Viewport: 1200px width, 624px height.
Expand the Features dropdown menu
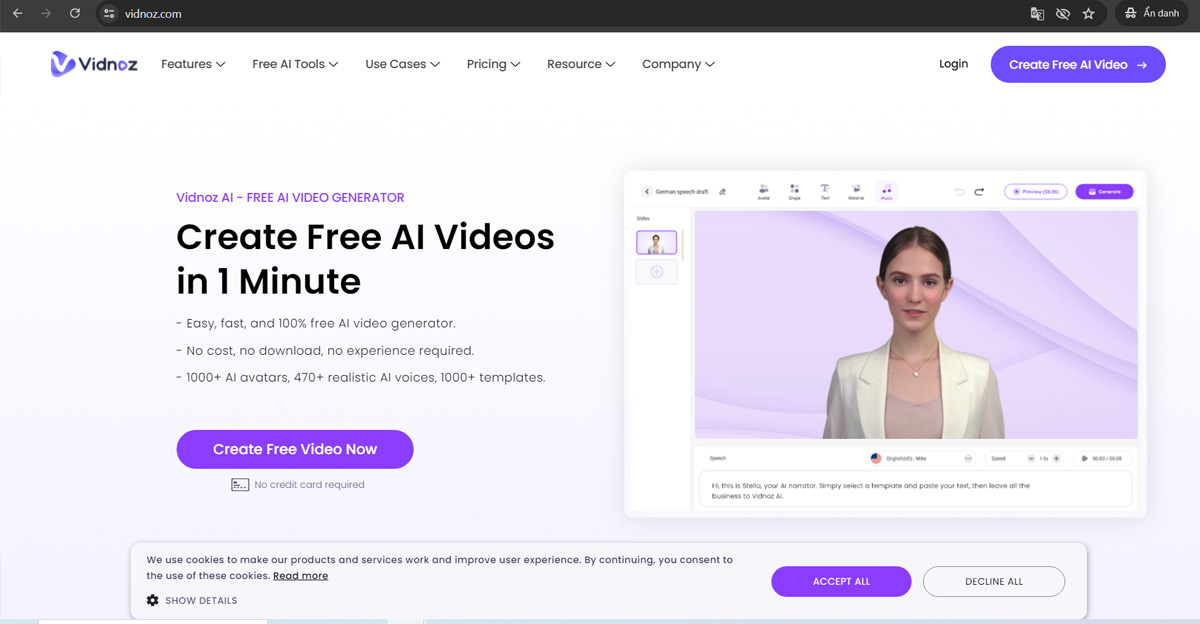(193, 64)
